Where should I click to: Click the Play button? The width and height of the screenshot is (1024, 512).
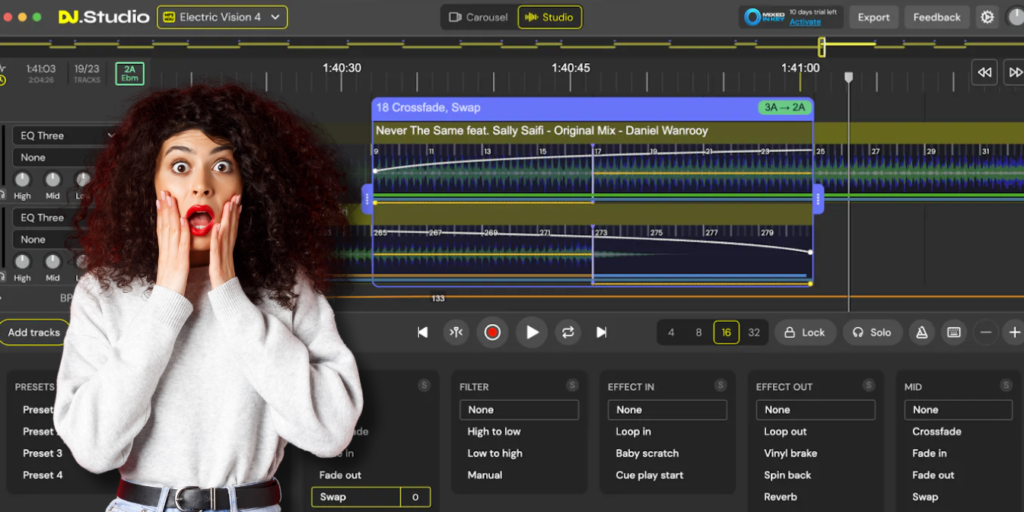(x=532, y=332)
